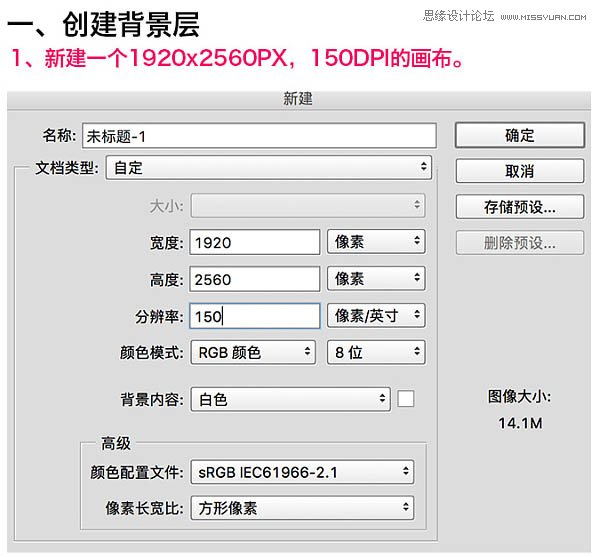Click the 分辨率: label

160,316
